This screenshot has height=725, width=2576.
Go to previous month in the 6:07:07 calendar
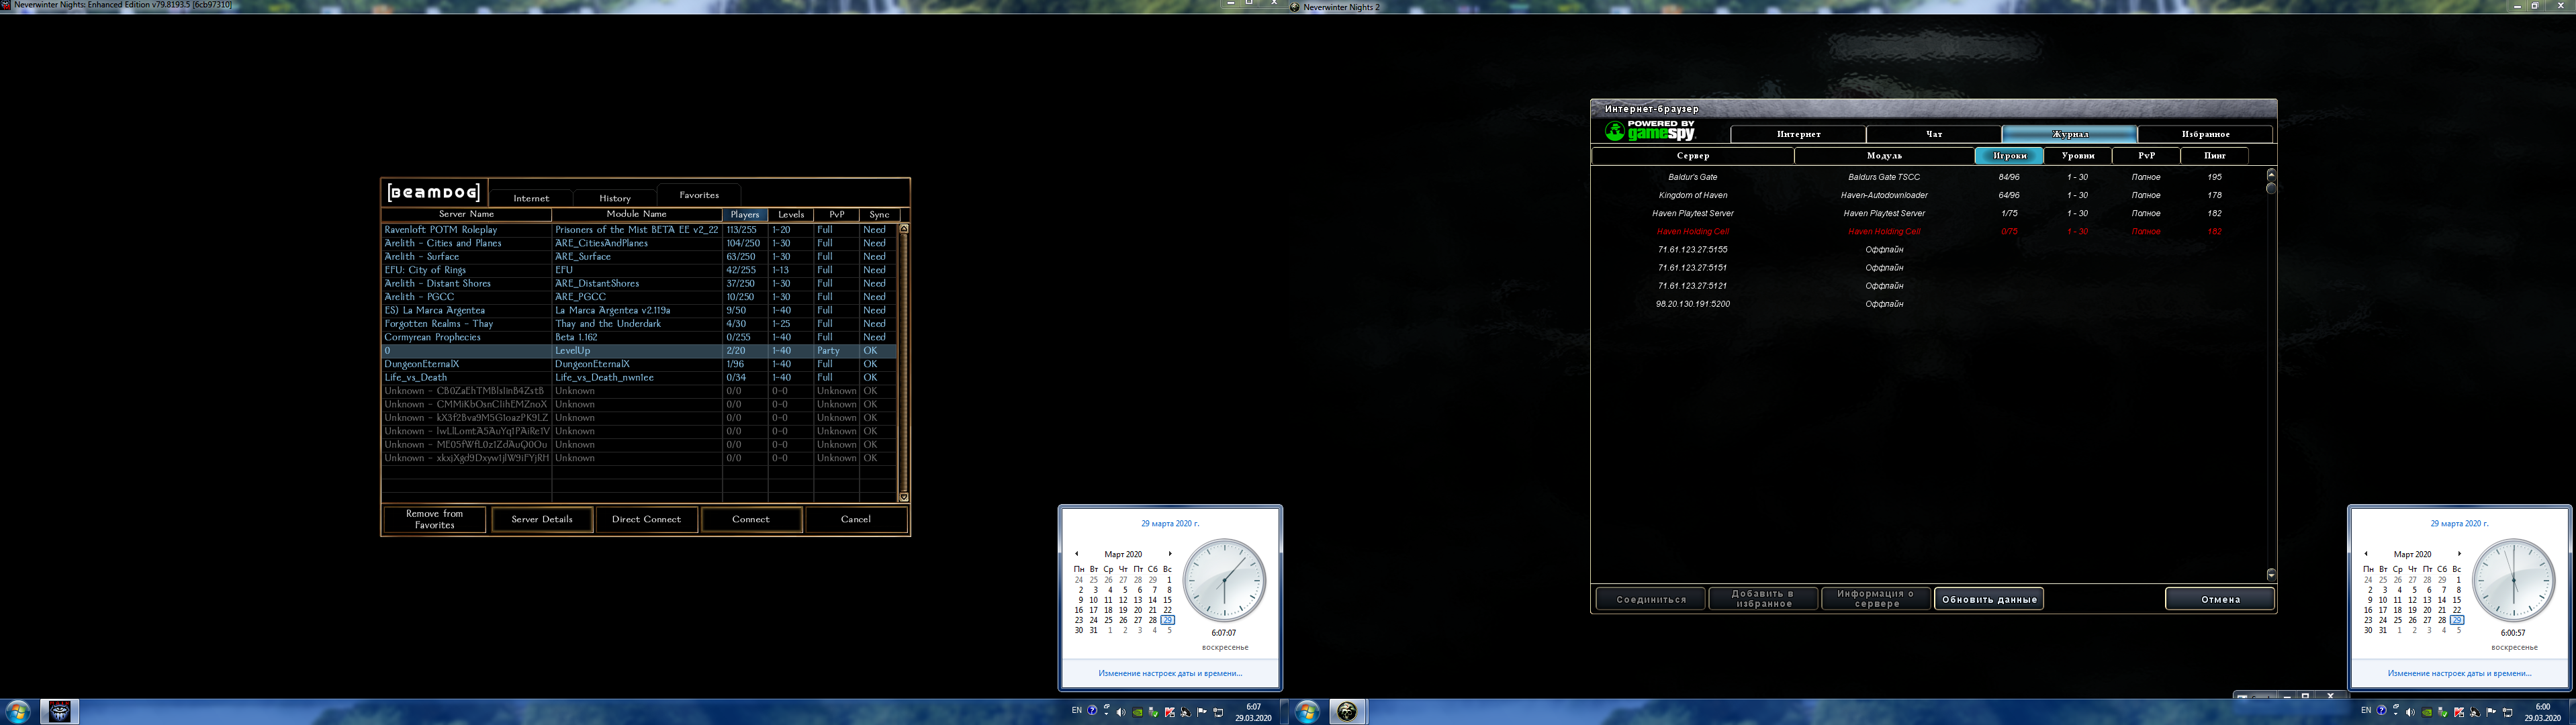pyautogui.click(x=1076, y=554)
